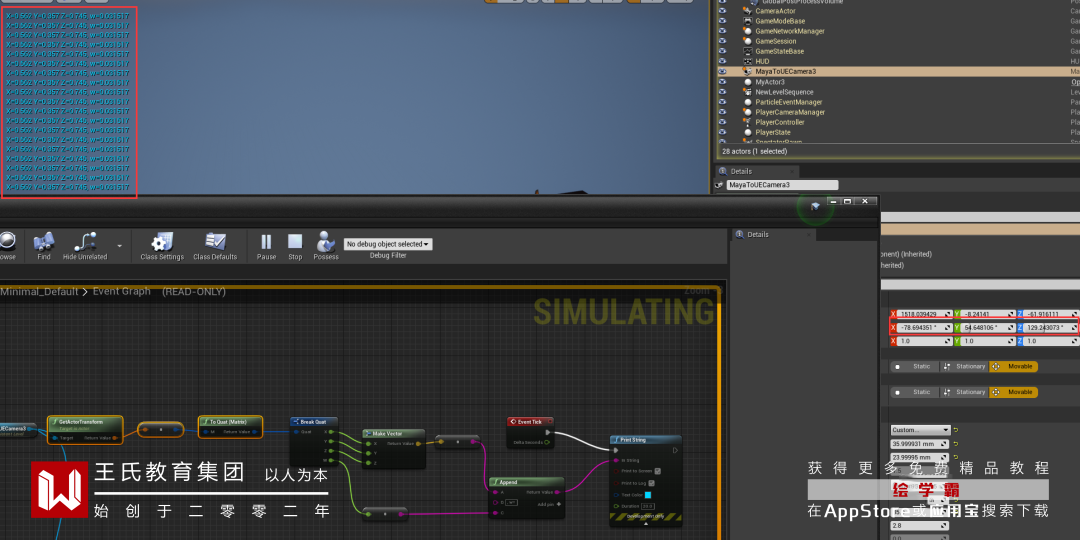Image resolution: width=1080 pixels, height=540 pixels.
Task: Open the Text Color swatch
Action: pos(647,495)
